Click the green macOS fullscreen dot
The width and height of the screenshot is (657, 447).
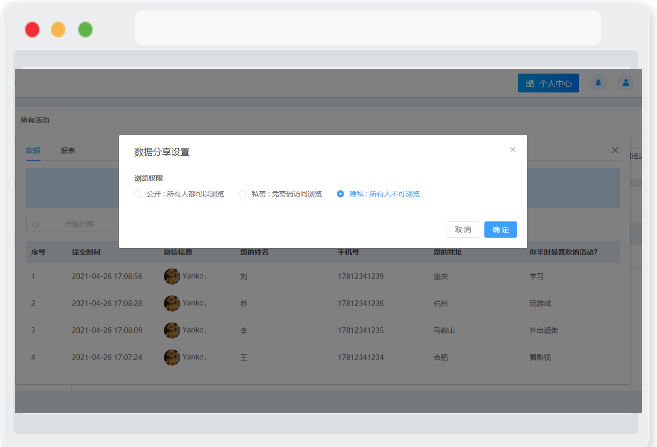click(85, 30)
